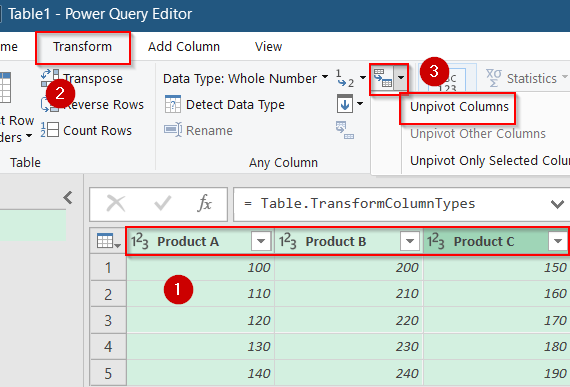Screen dimensions: 570x387
Task: Click the cell with value 210
Action: tap(349, 294)
